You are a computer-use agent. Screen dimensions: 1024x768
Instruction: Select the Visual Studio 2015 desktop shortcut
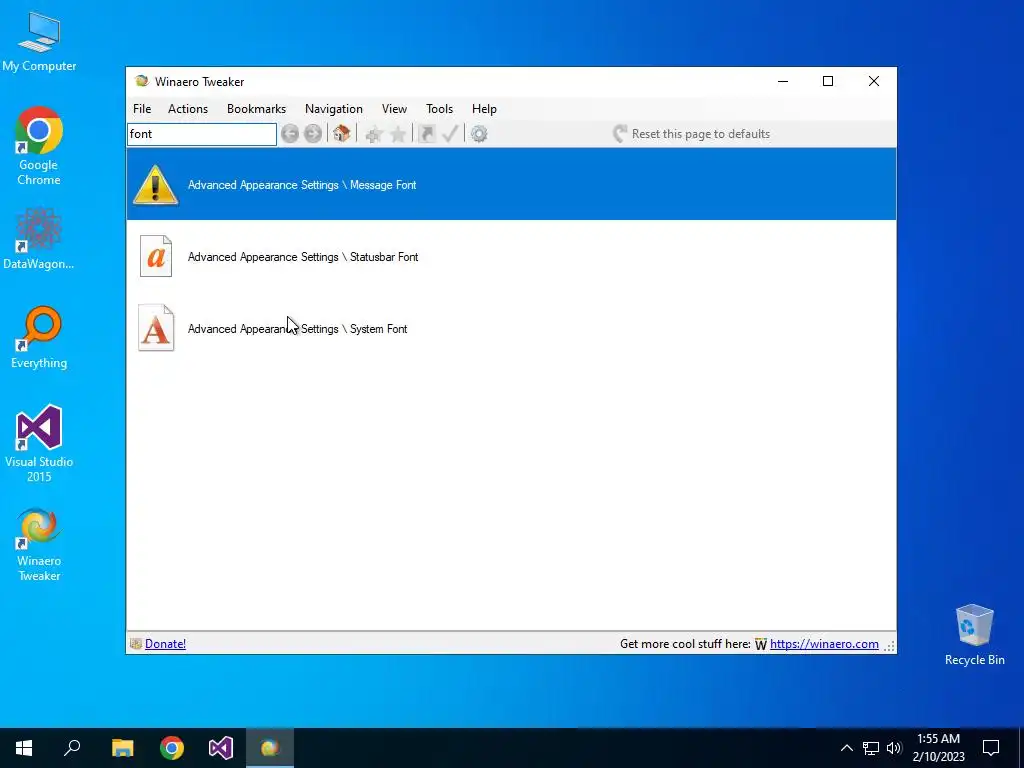coord(39,444)
